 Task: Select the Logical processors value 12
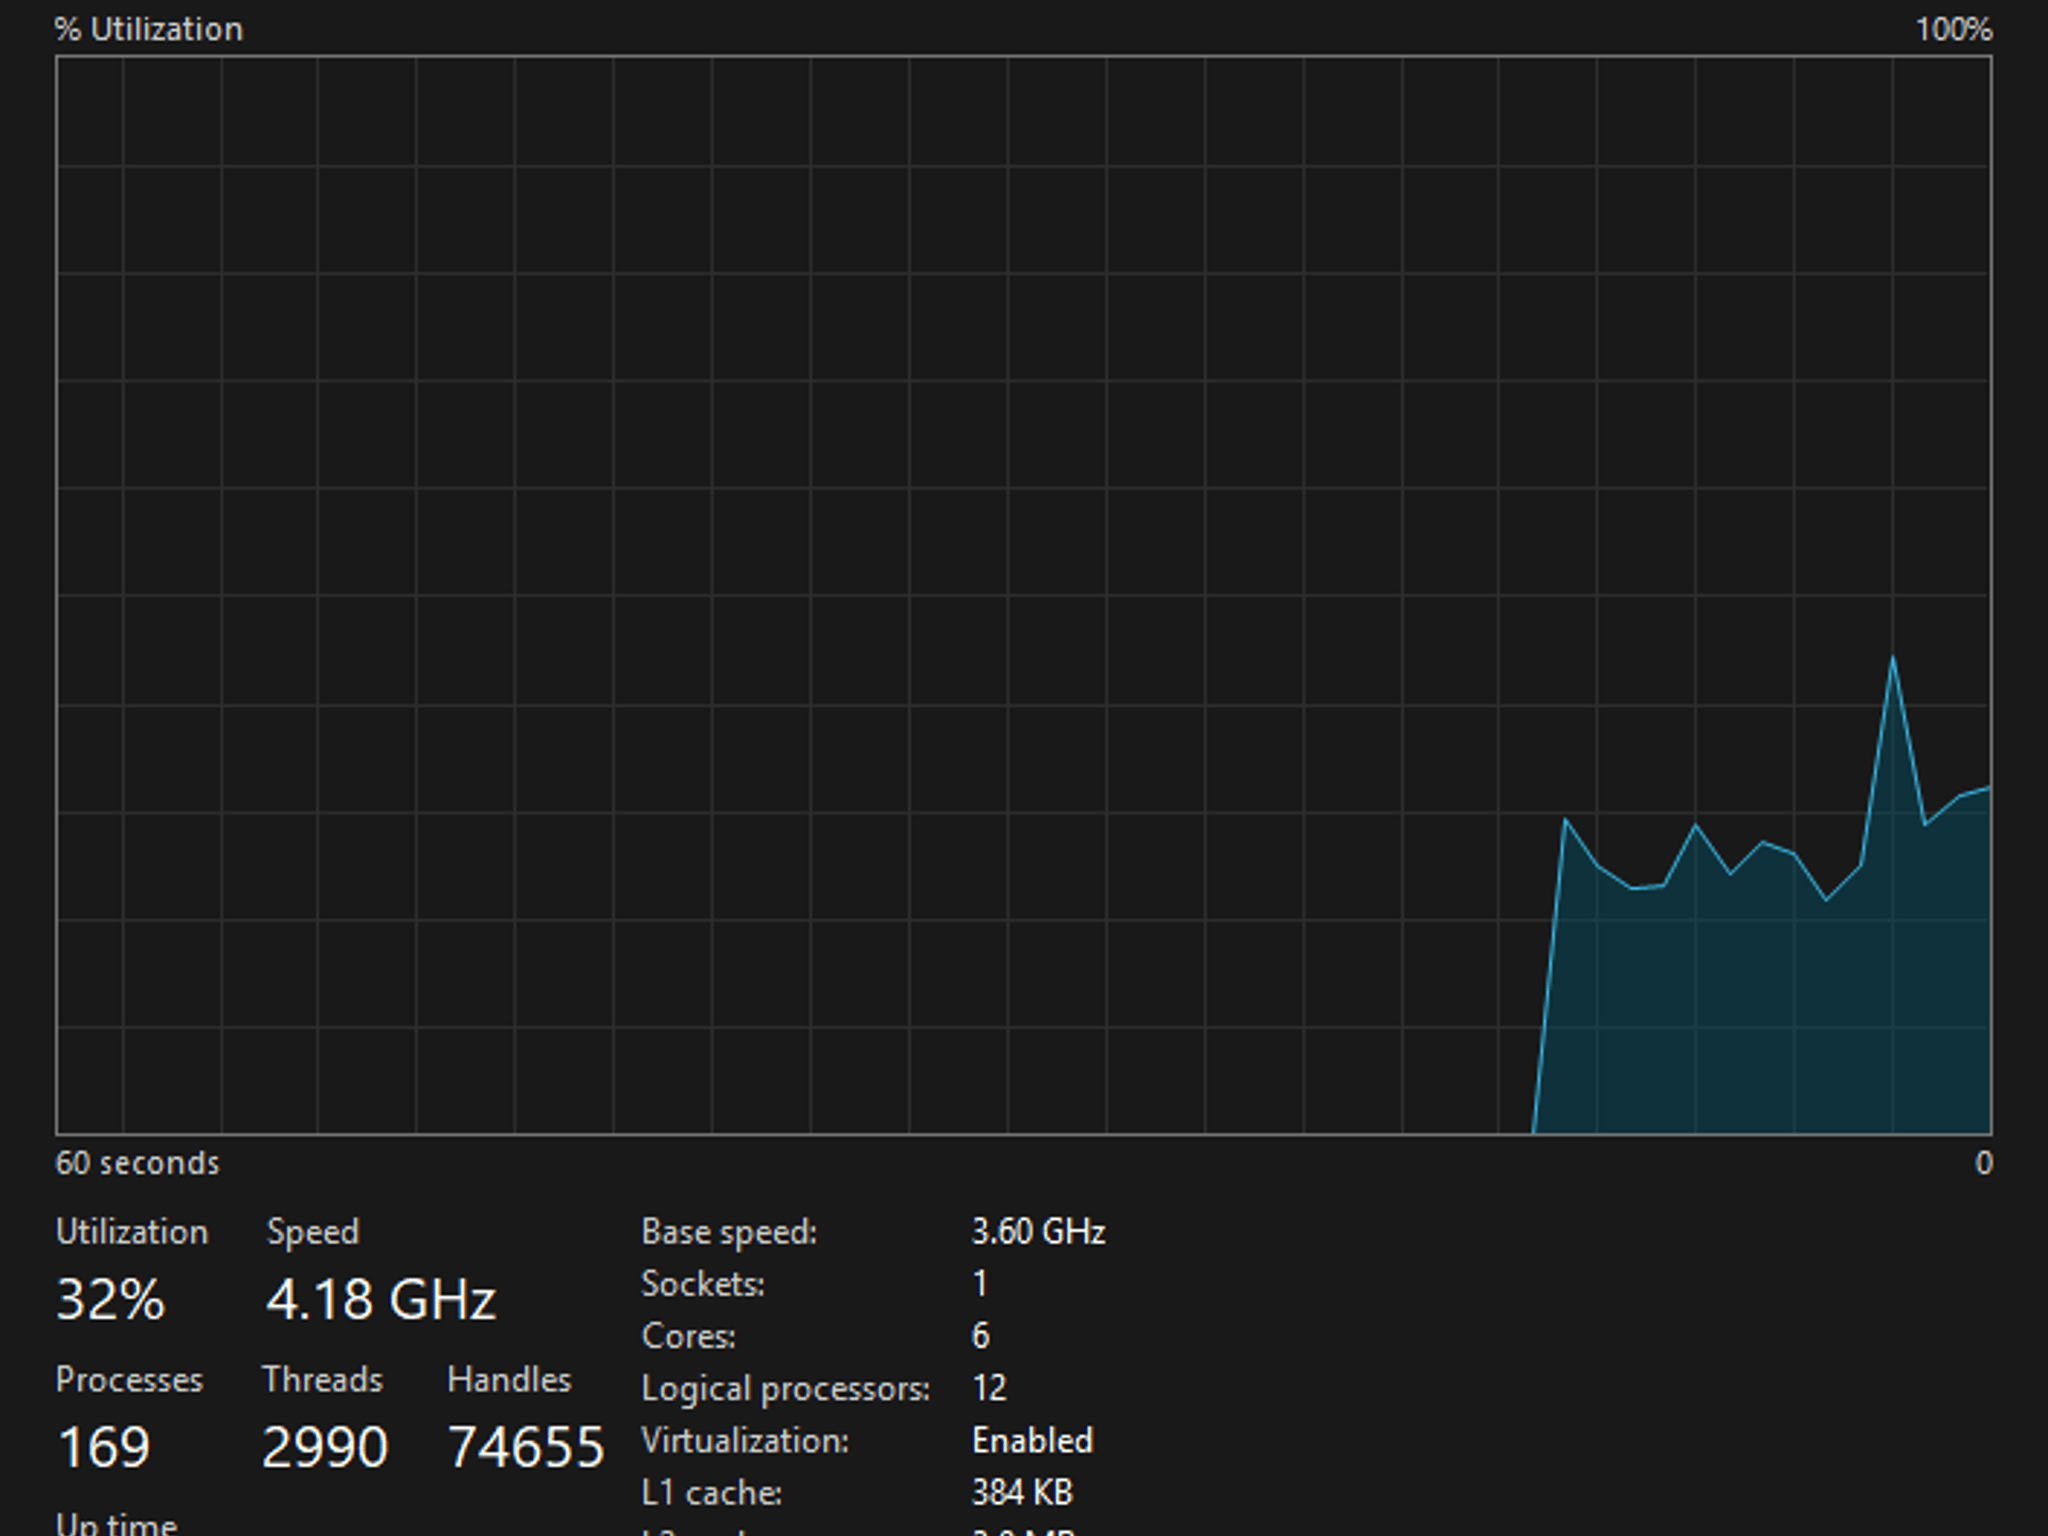tap(989, 1388)
